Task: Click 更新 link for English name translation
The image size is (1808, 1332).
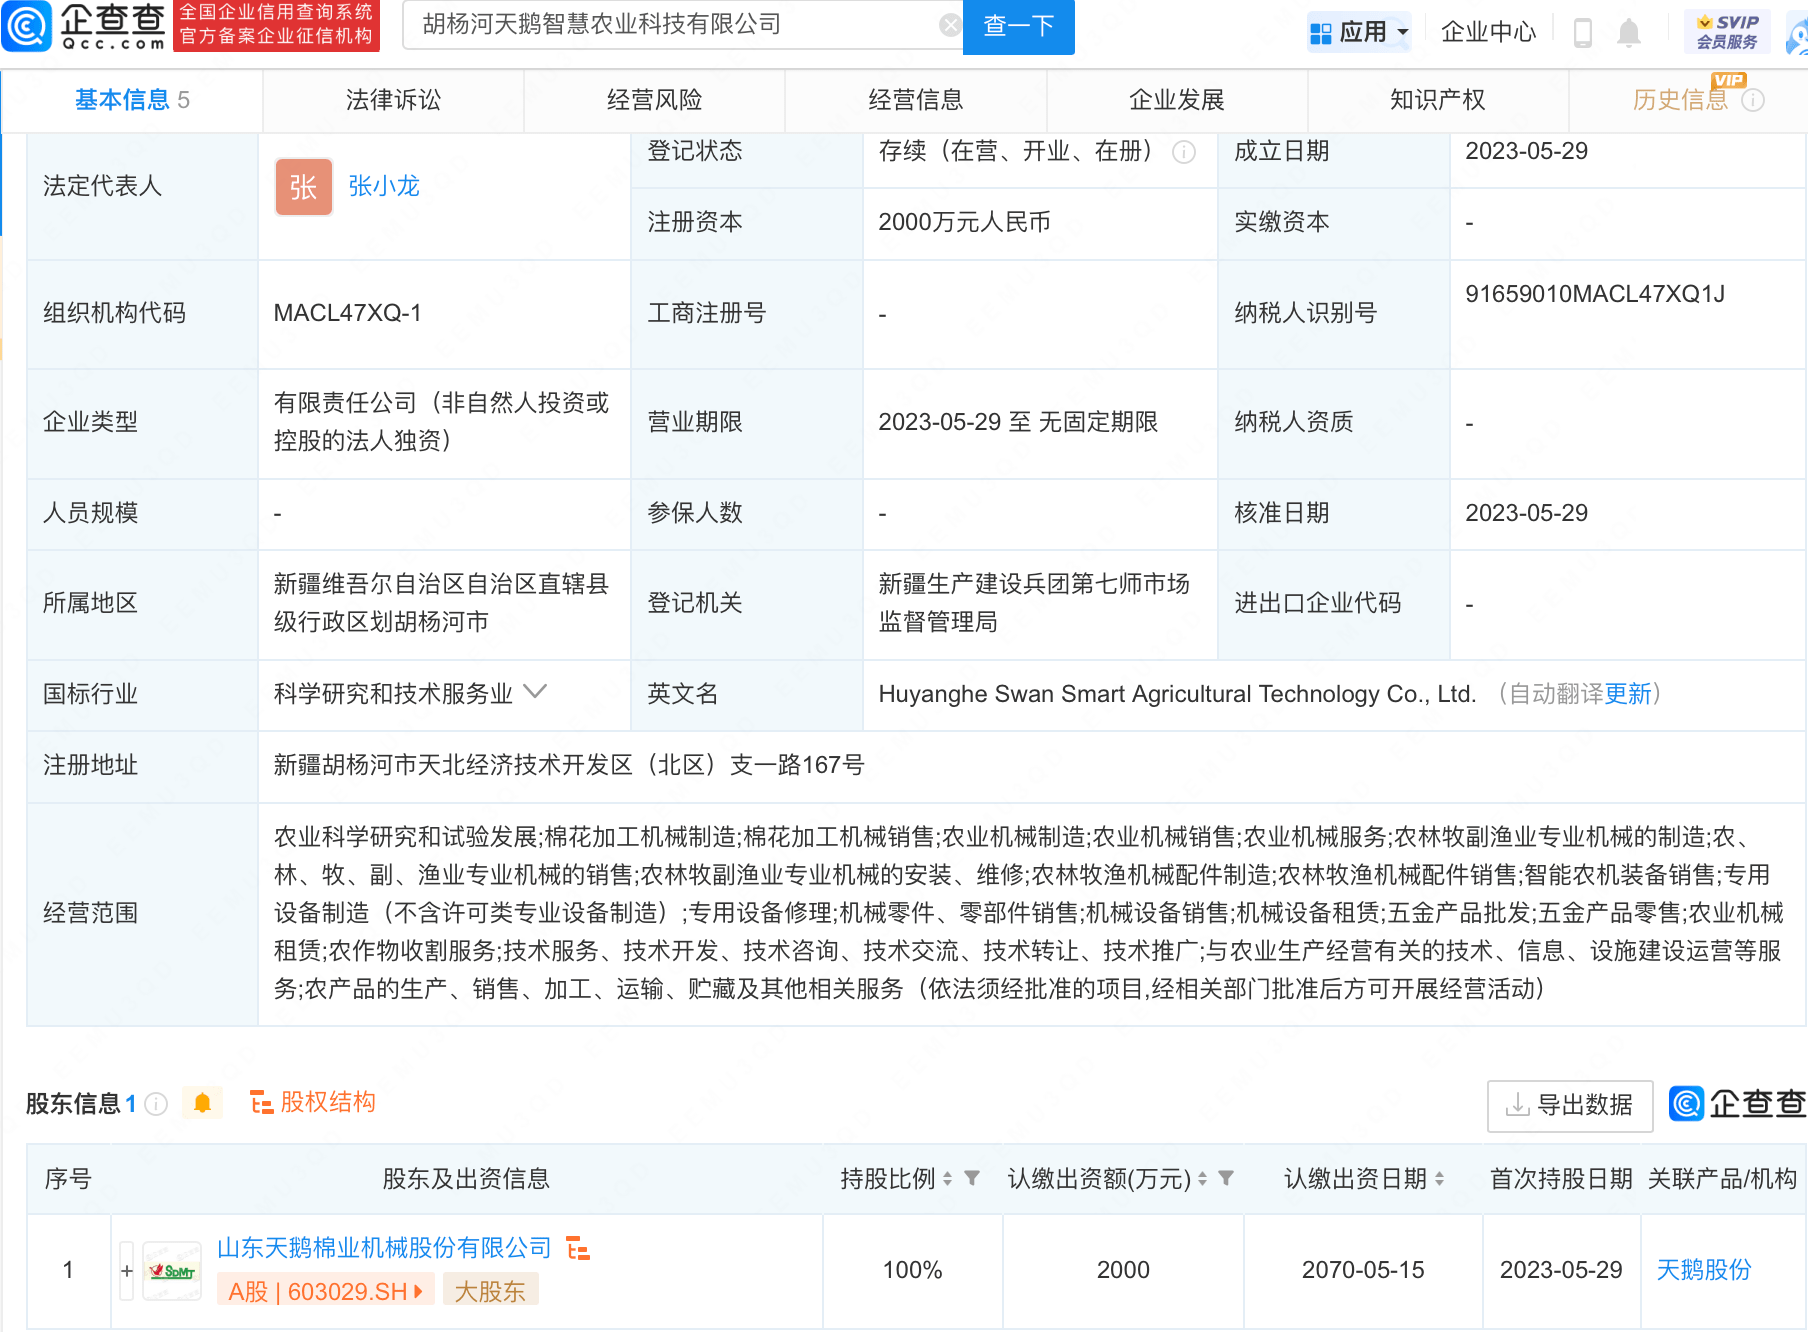Action: tap(1628, 694)
